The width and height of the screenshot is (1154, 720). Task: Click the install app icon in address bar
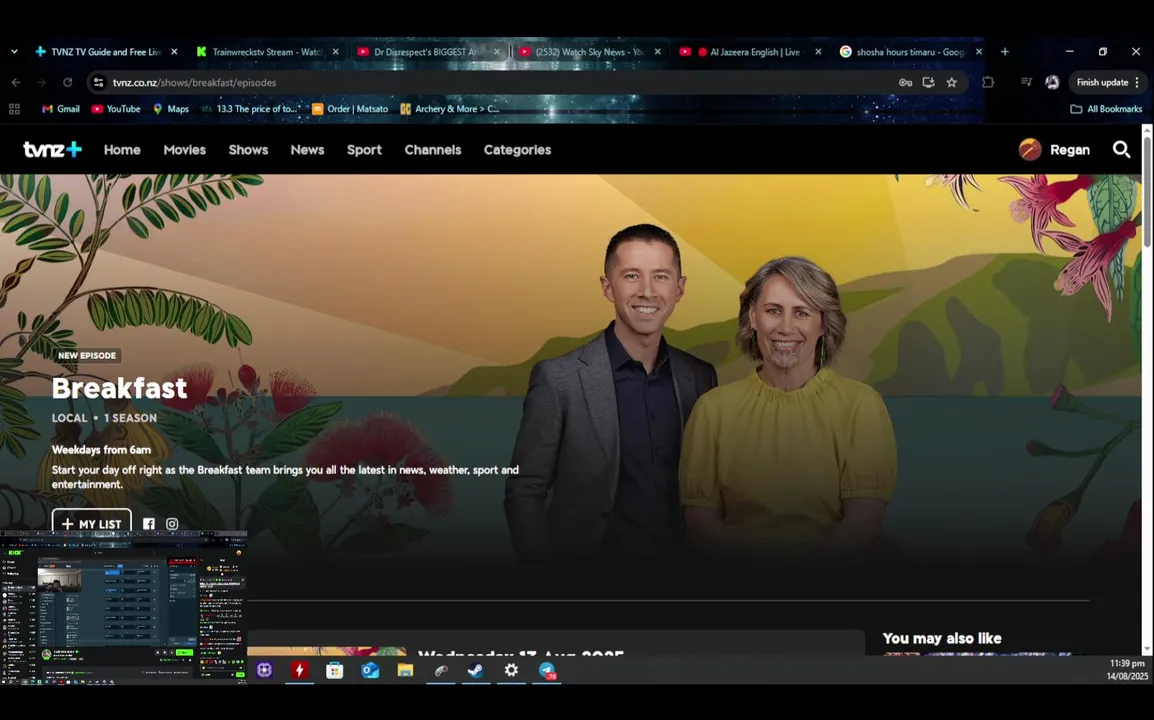click(x=928, y=82)
